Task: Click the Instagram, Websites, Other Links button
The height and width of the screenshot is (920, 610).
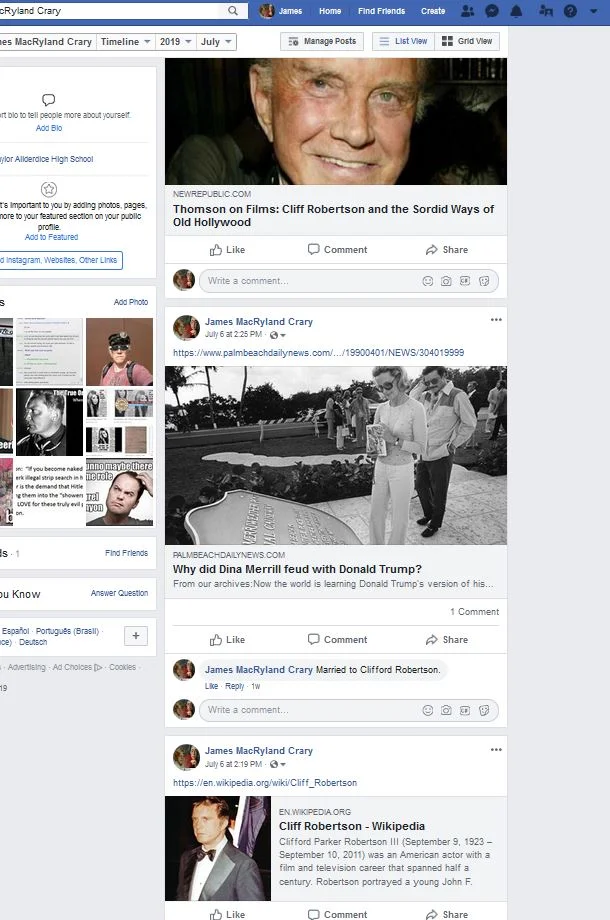Action: click(x=61, y=260)
